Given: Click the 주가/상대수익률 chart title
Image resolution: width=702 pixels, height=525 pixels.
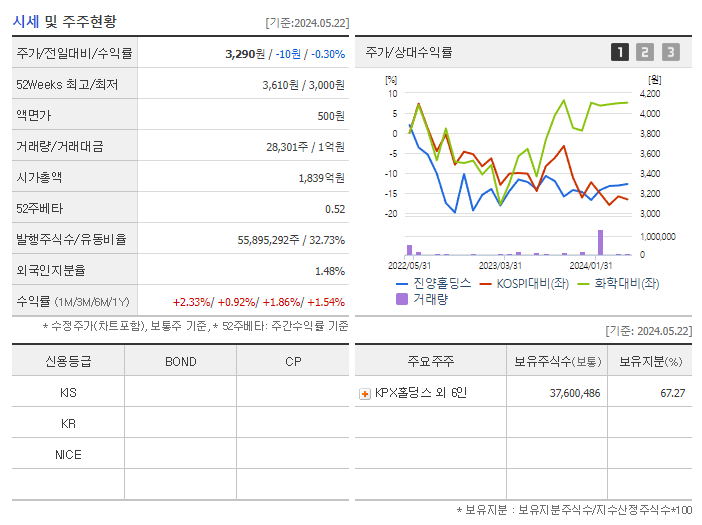Looking at the screenshot, I should [409, 52].
